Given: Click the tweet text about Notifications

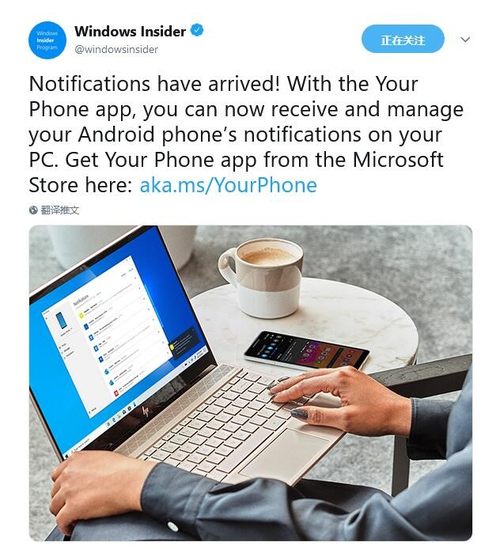Looking at the screenshot, I should pyautogui.click(x=246, y=134).
